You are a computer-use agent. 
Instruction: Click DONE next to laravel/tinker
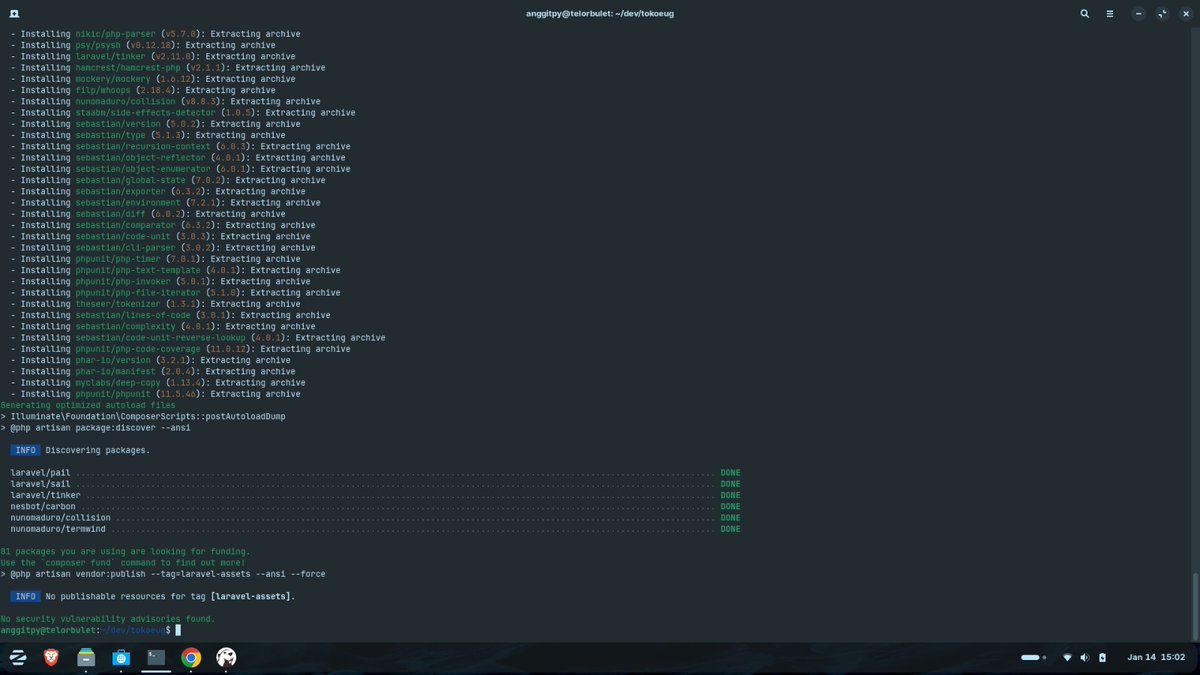(730, 494)
